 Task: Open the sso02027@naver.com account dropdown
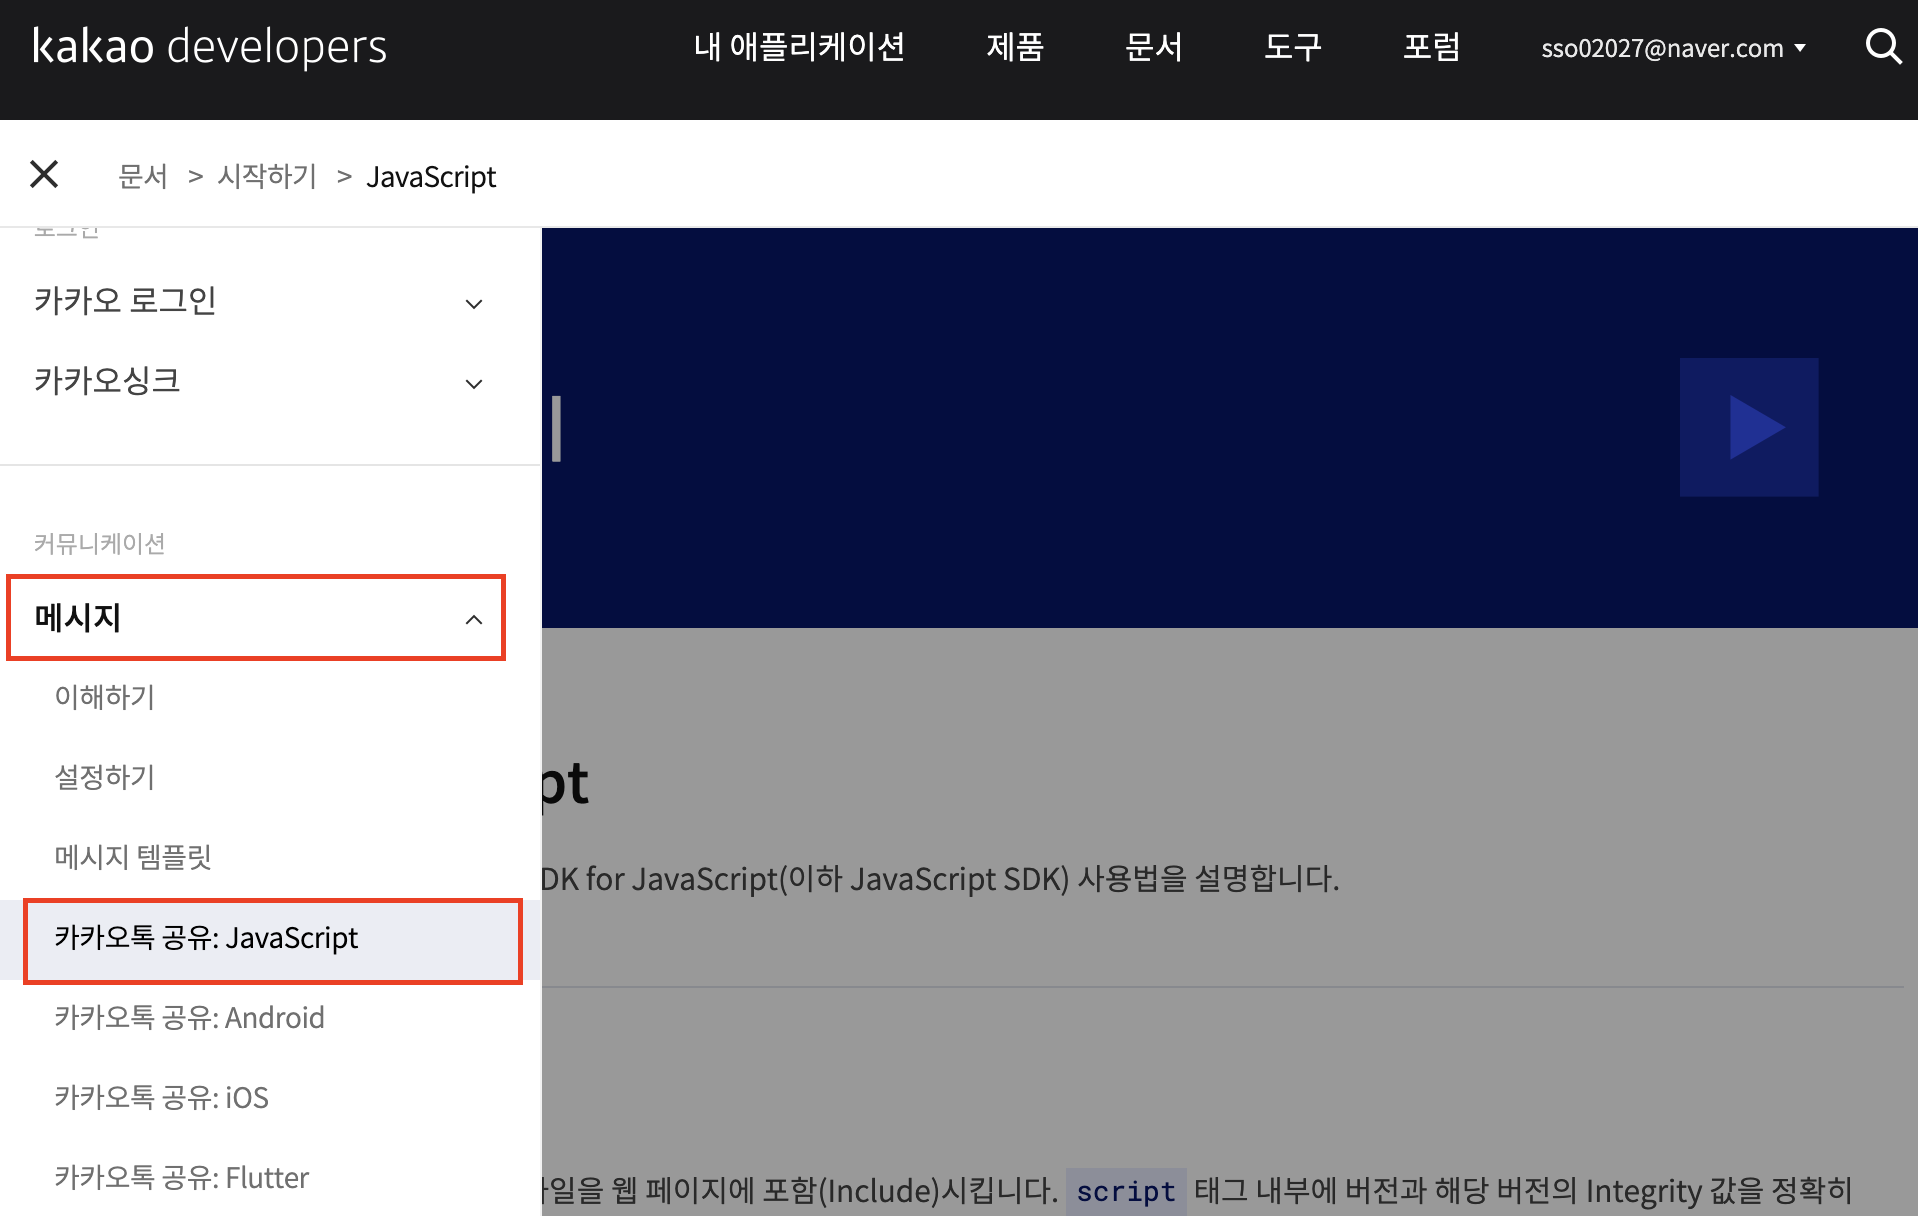tap(1673, 48)
